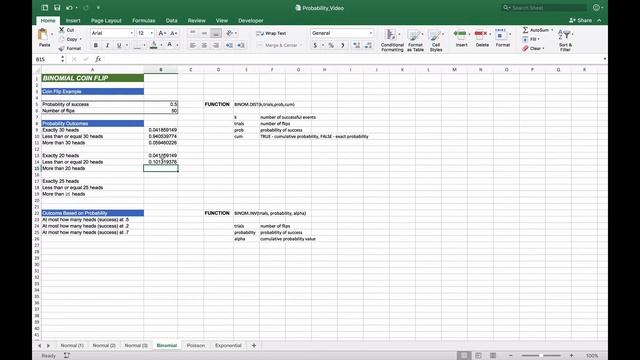Click the Name Box showing B15

(x=47, y=60)
